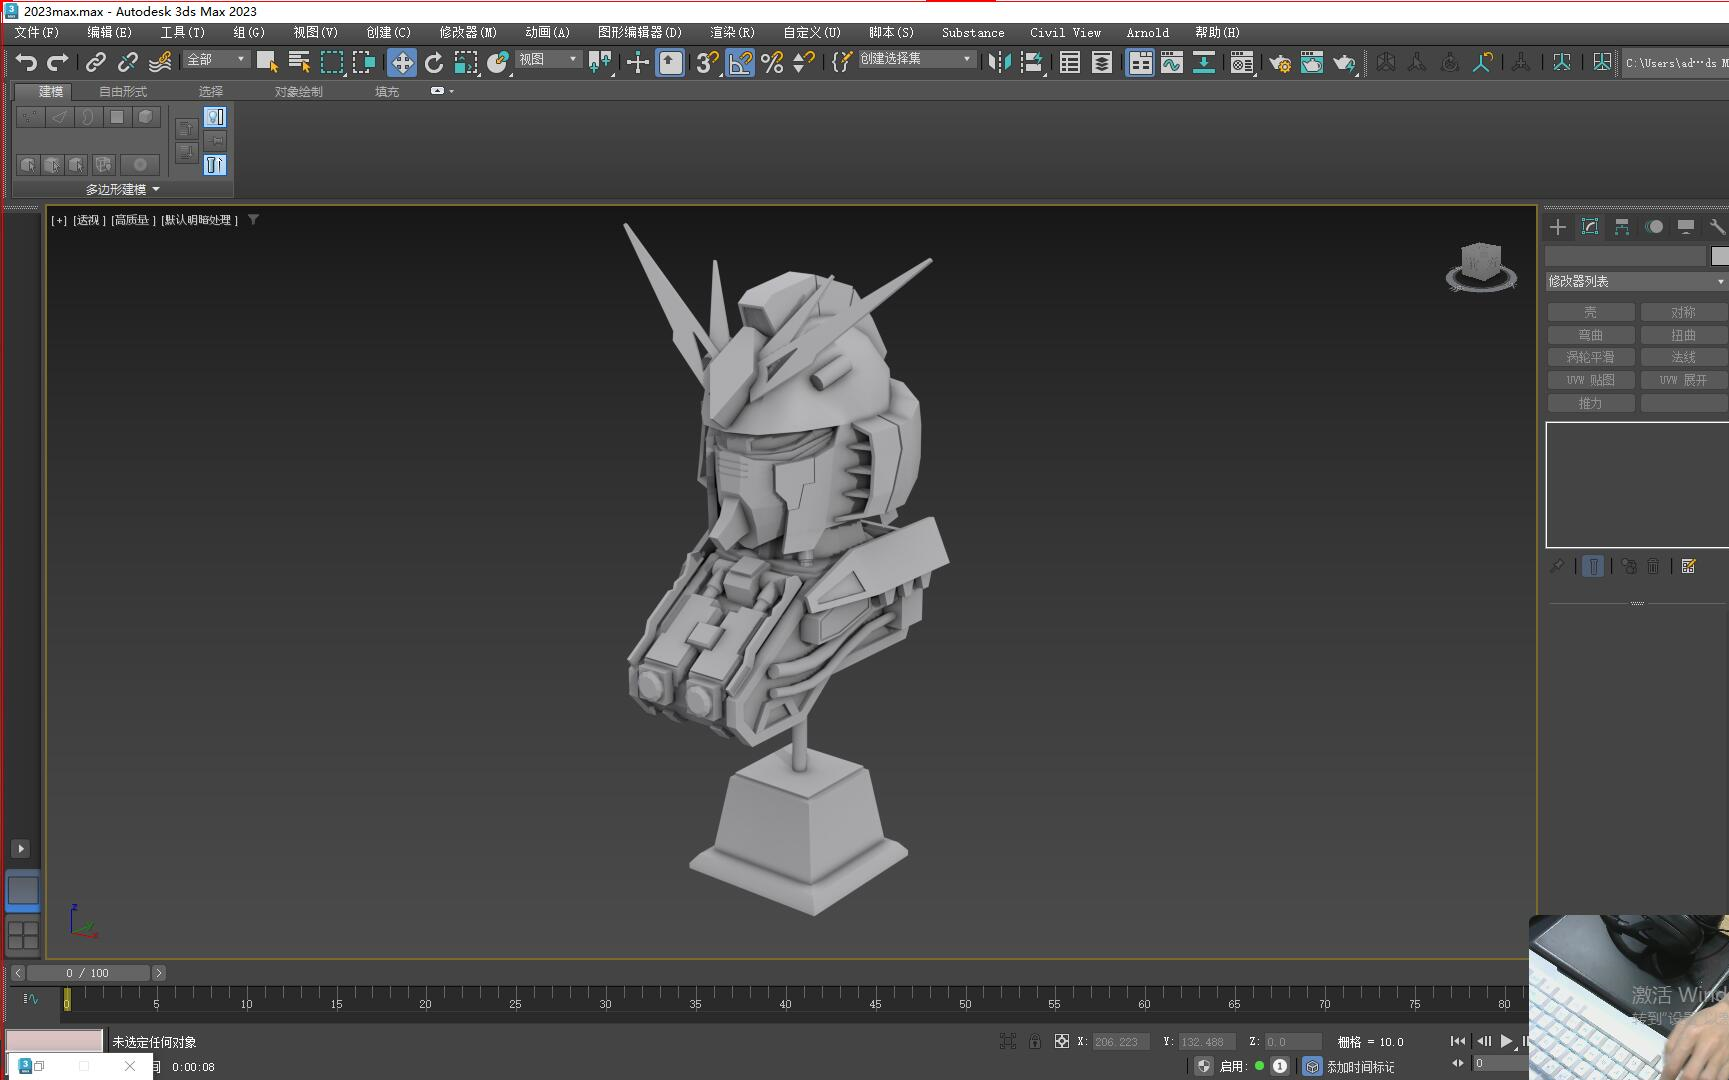The height and width of the screenshot is (1080, 1729).
Task: Open the 渲染(R) menu
Action: click(x=732, y=32)
